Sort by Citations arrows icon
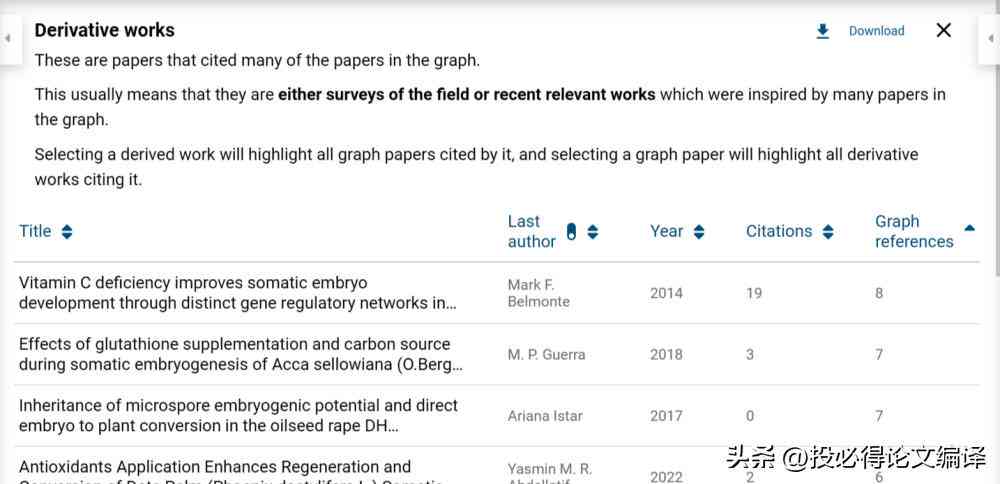Image resolution: width=1000 pixels, height=484 pixels. point(828,232)
